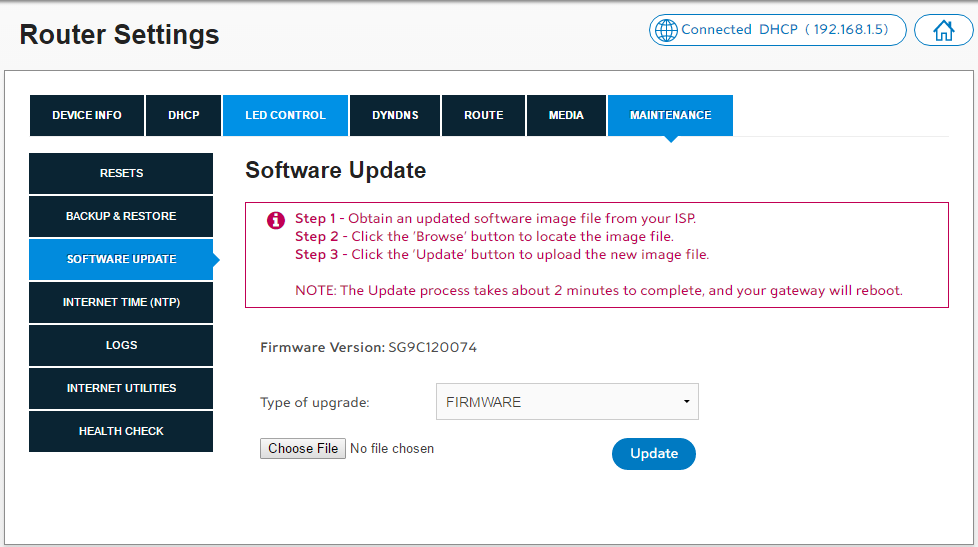Select the Maintenance tab
The height and width of the screenshot is (547, 978).
[x=670, y=116]
